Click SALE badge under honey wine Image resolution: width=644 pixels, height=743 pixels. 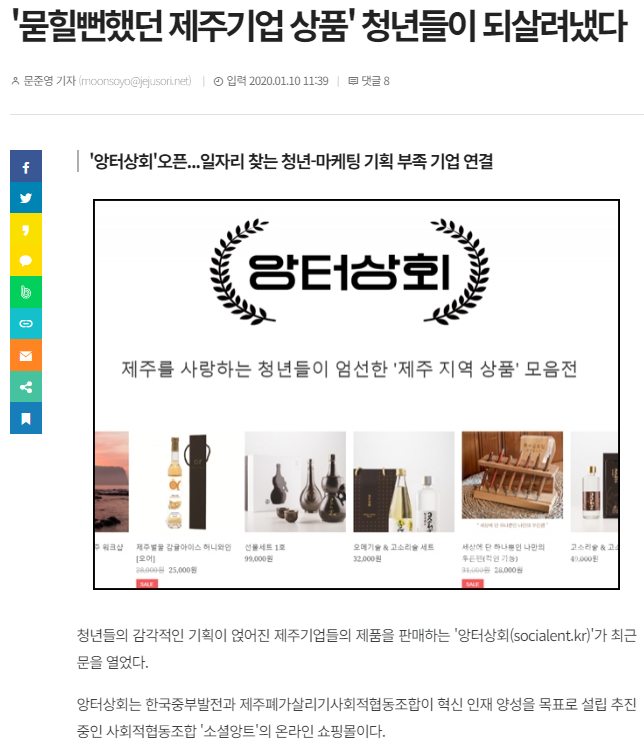(147, 584)
